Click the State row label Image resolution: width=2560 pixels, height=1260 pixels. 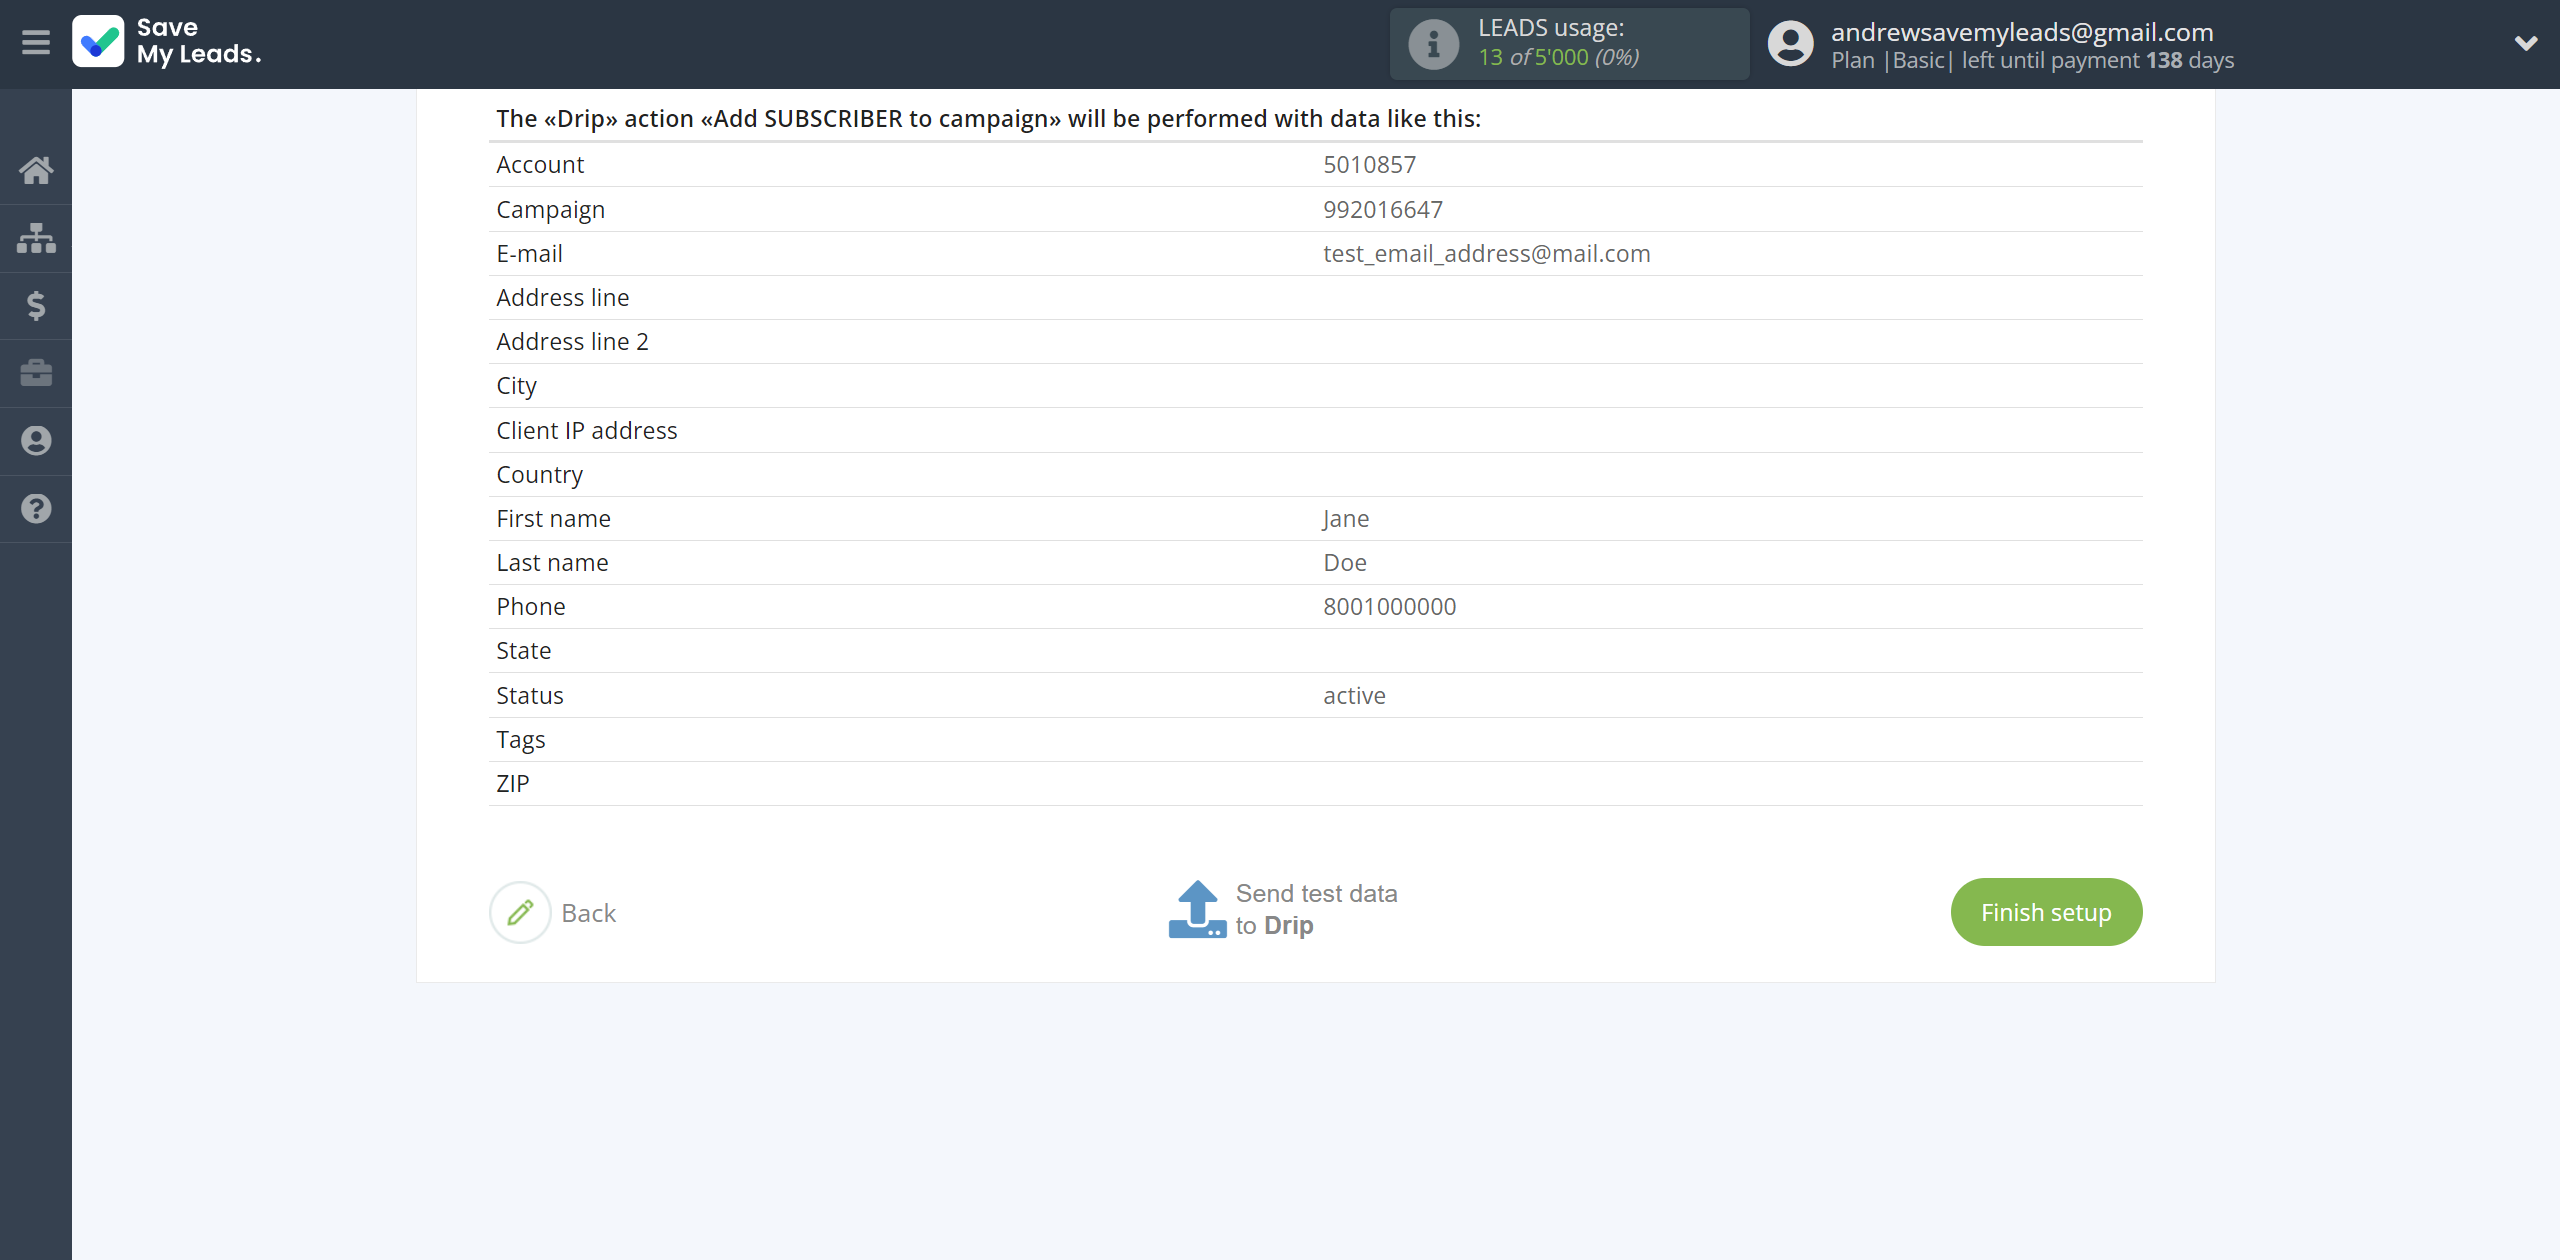pyautogui.click(x=524, y=651)
